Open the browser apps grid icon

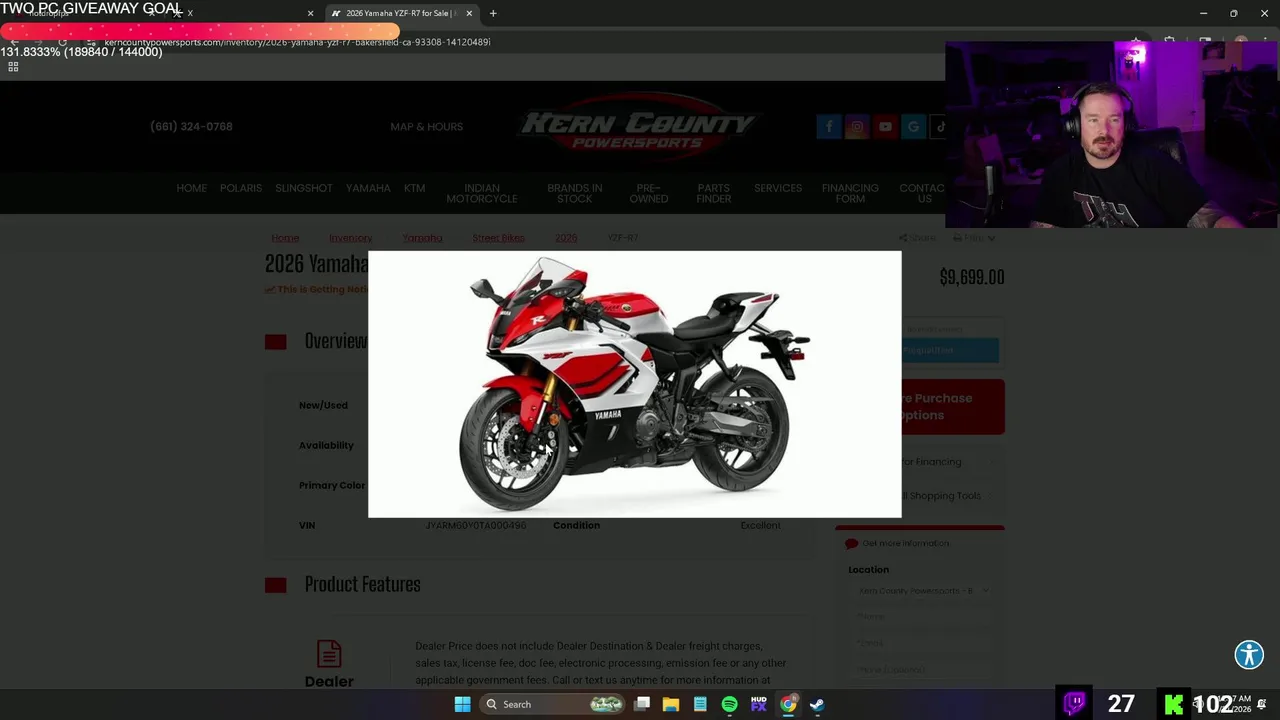[x=13, y=67]
